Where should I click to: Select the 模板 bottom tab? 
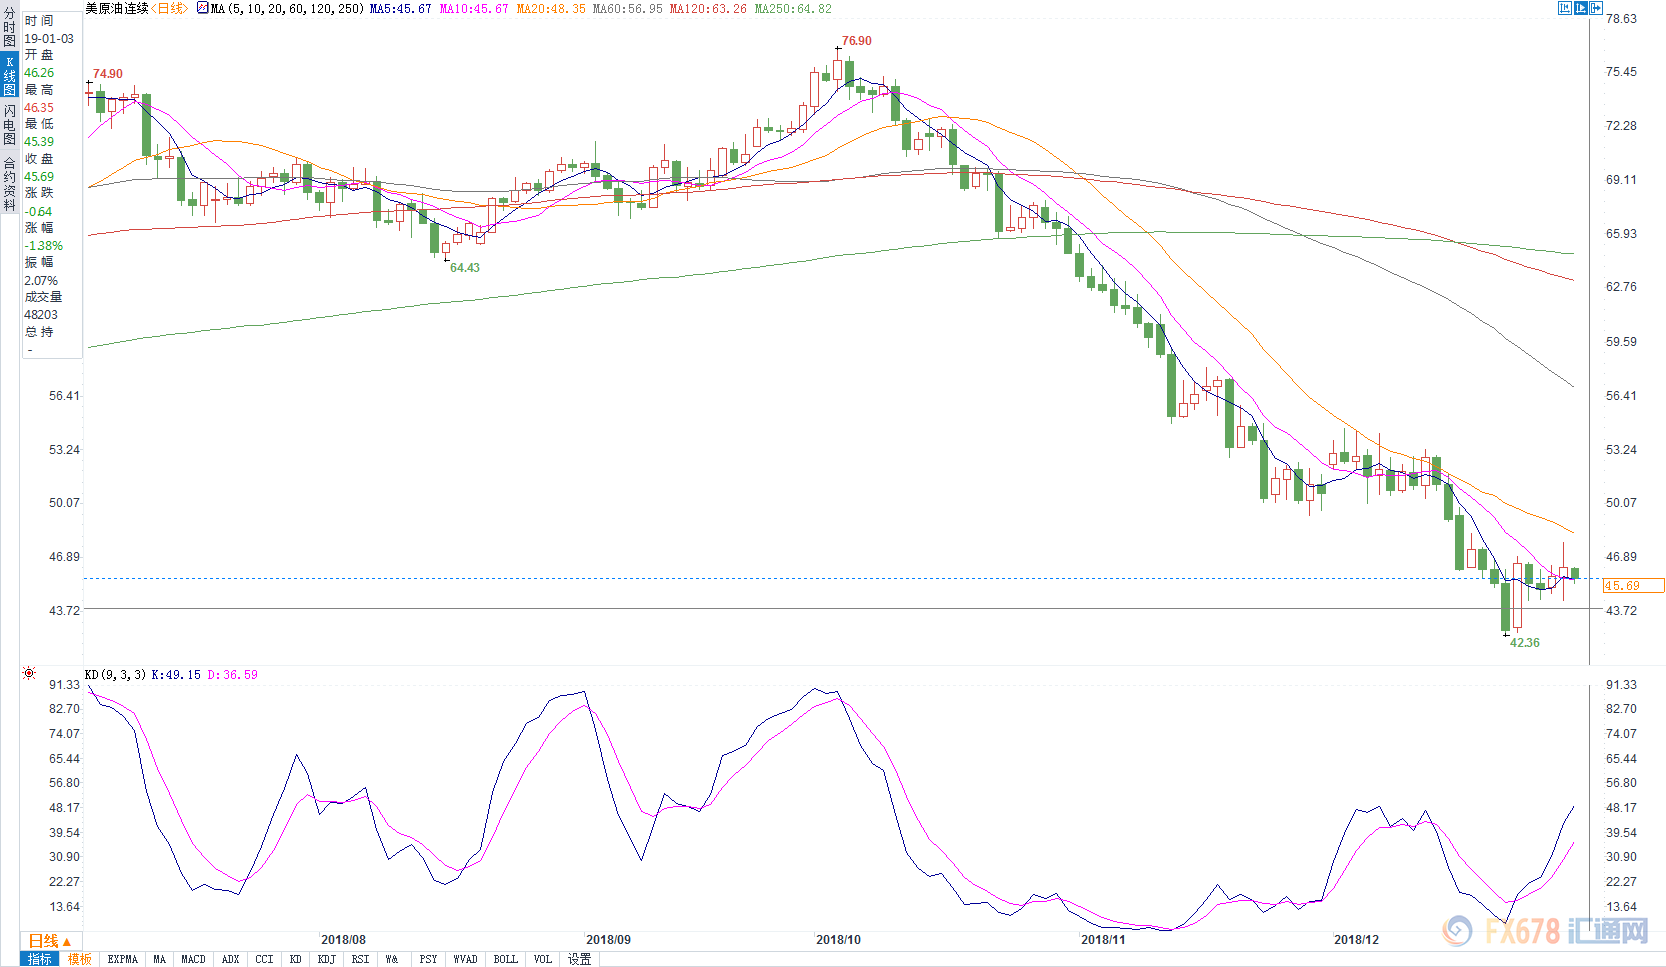[79, 959]
